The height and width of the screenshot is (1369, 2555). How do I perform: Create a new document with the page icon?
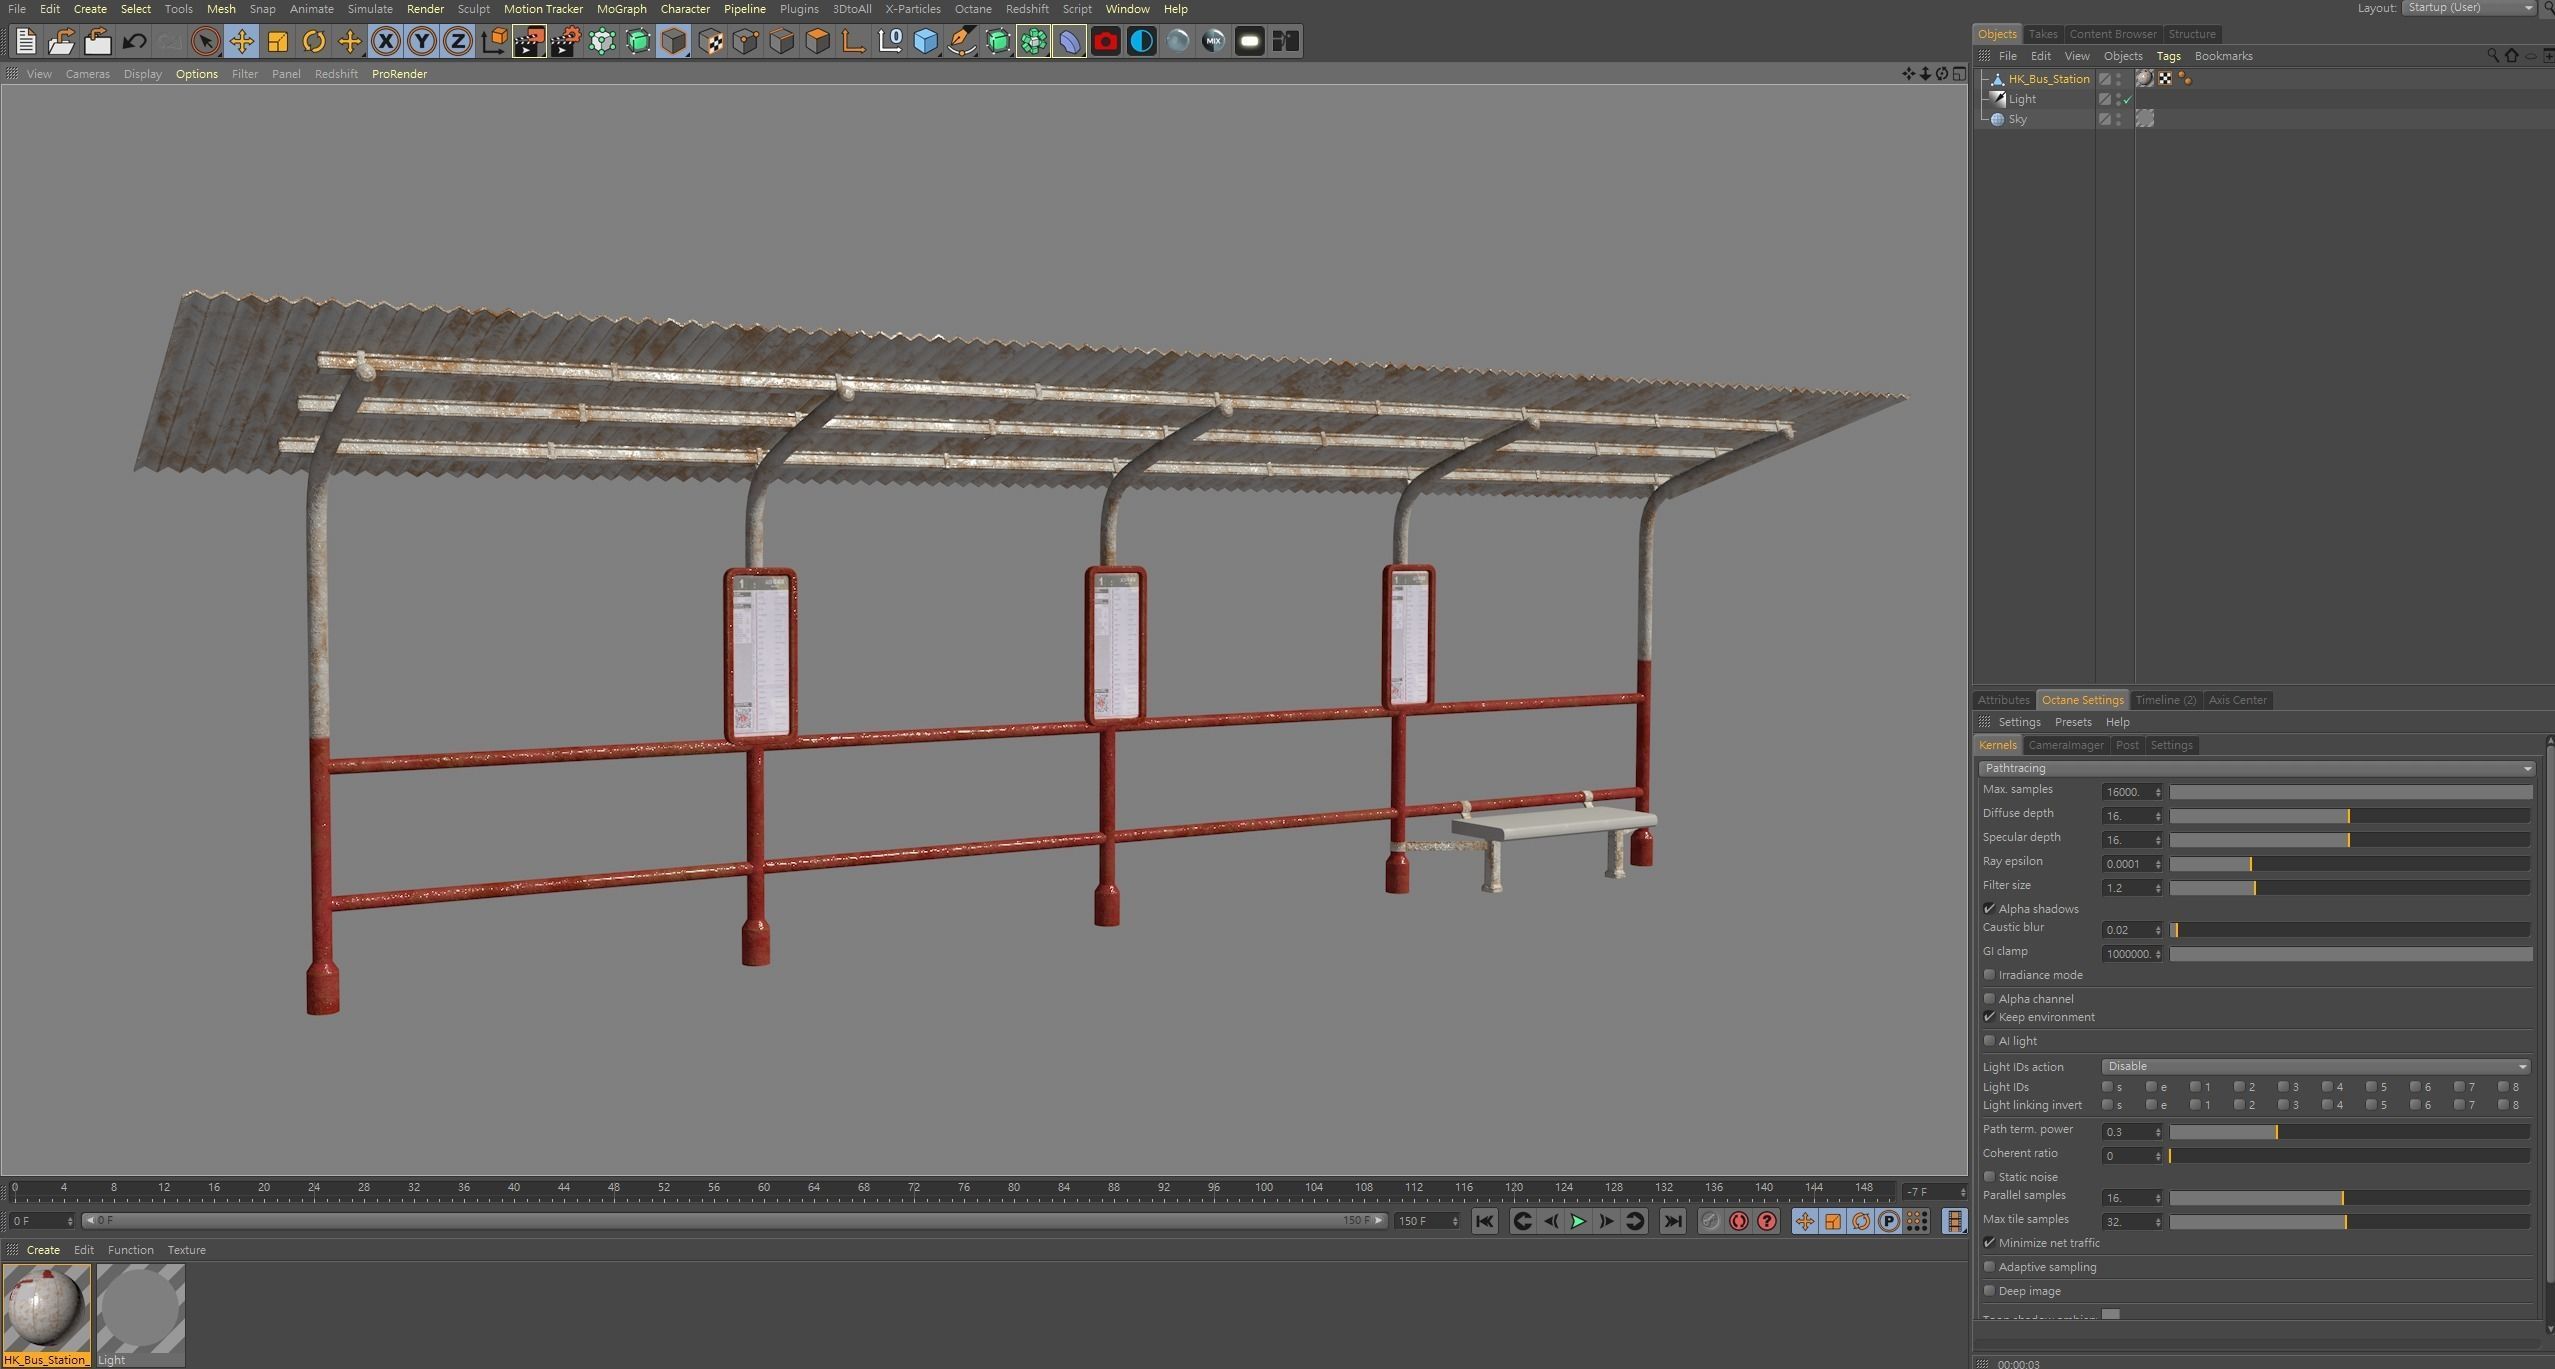tap(25, 41)
